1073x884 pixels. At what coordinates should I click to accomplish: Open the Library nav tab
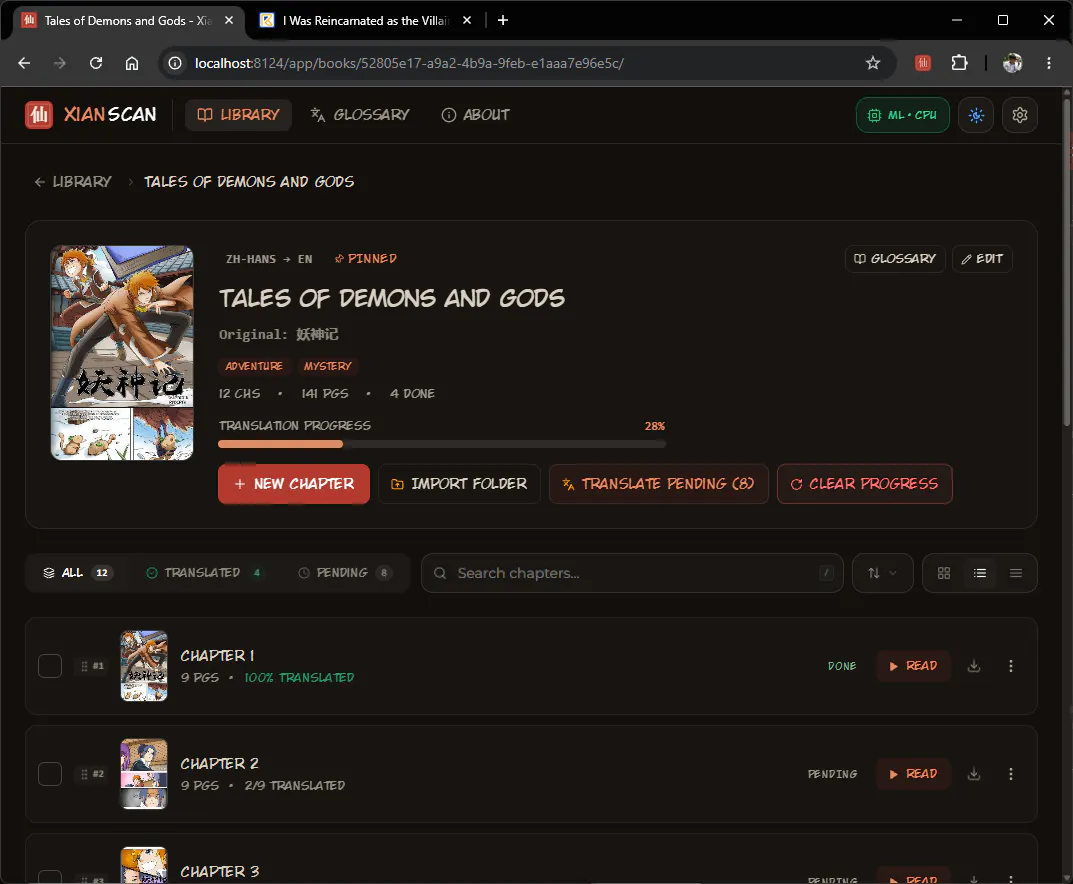point(238,114)
